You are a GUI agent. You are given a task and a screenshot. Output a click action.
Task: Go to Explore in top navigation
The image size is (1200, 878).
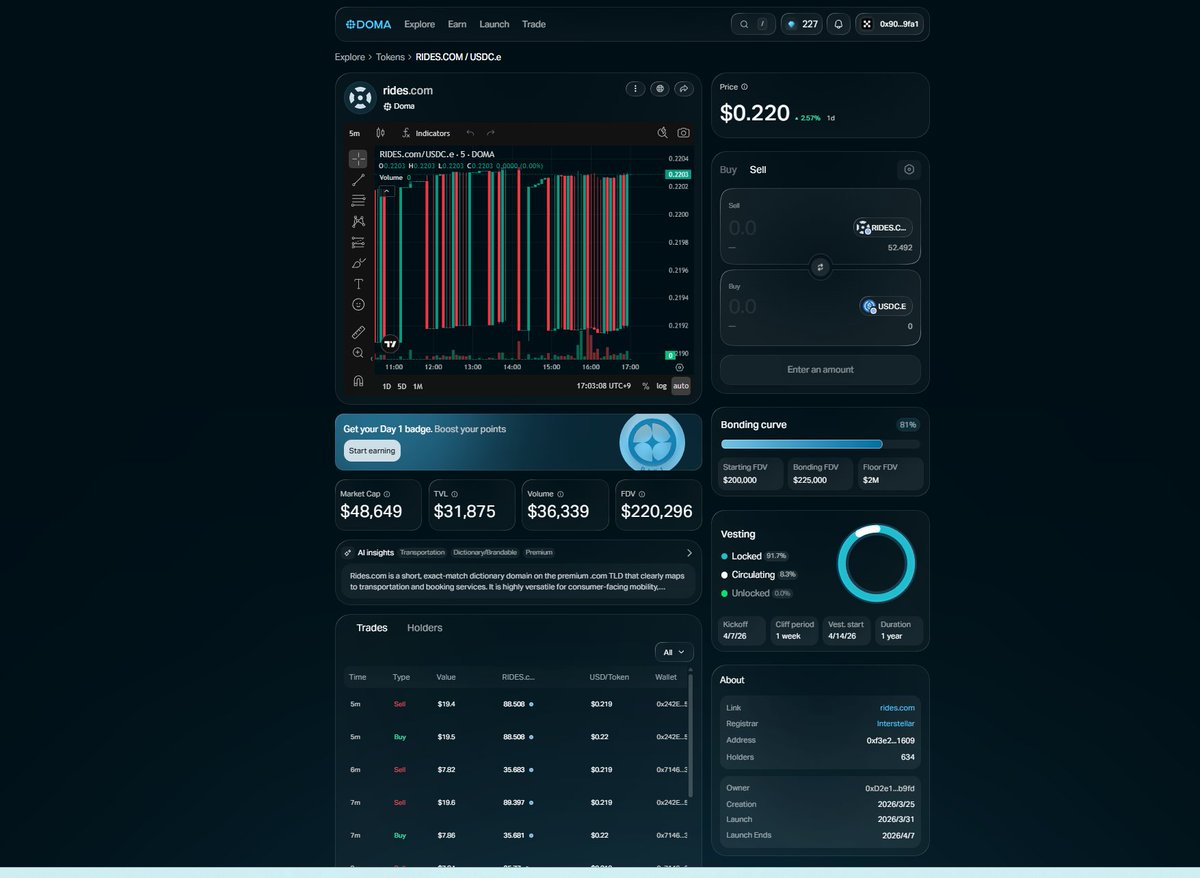420,24
